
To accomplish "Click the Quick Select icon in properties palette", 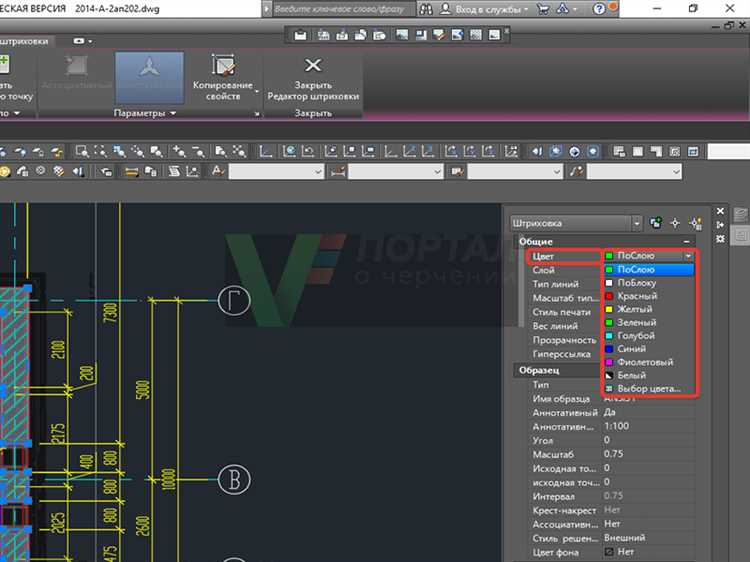I will (x=695, y=223).
